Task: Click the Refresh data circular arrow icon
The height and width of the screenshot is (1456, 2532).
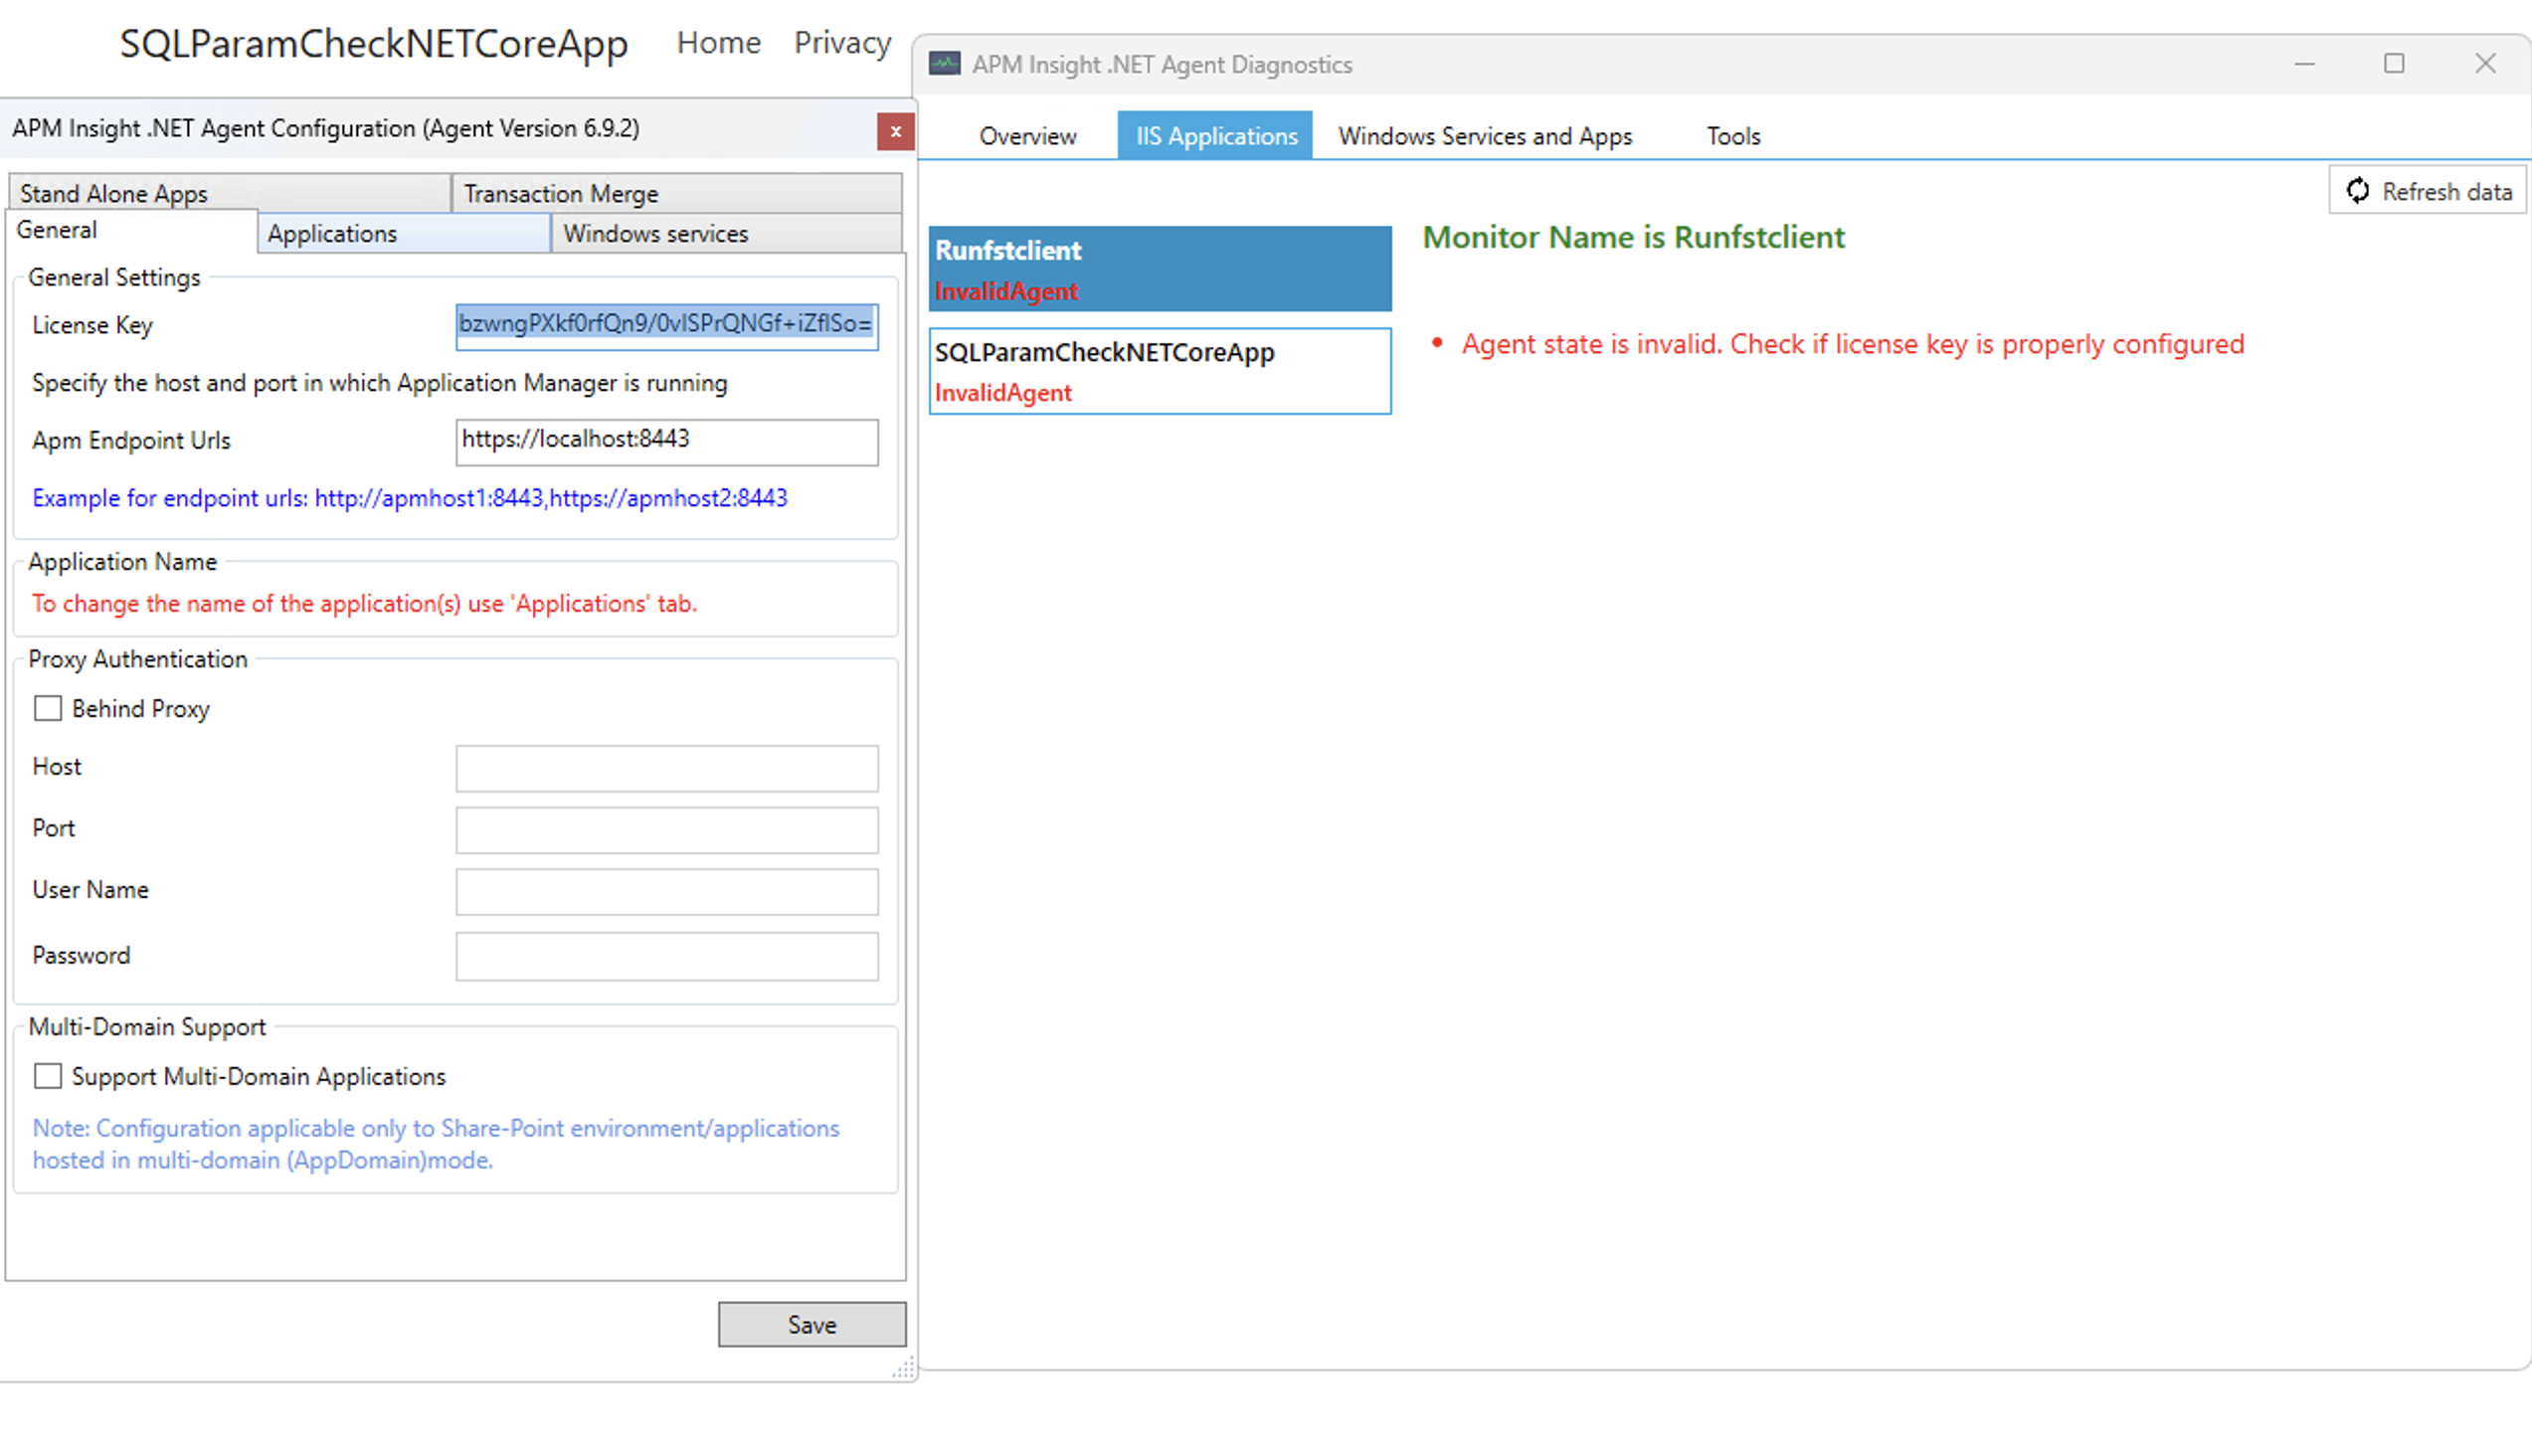Action: click(2357, 191)
